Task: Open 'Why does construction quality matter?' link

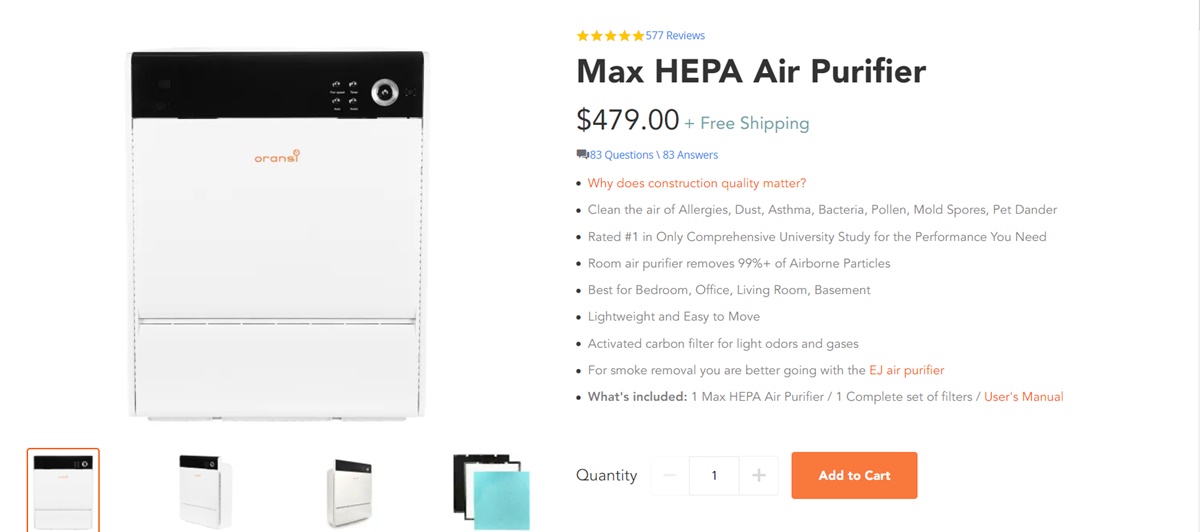Action: (x=696, y=183)
